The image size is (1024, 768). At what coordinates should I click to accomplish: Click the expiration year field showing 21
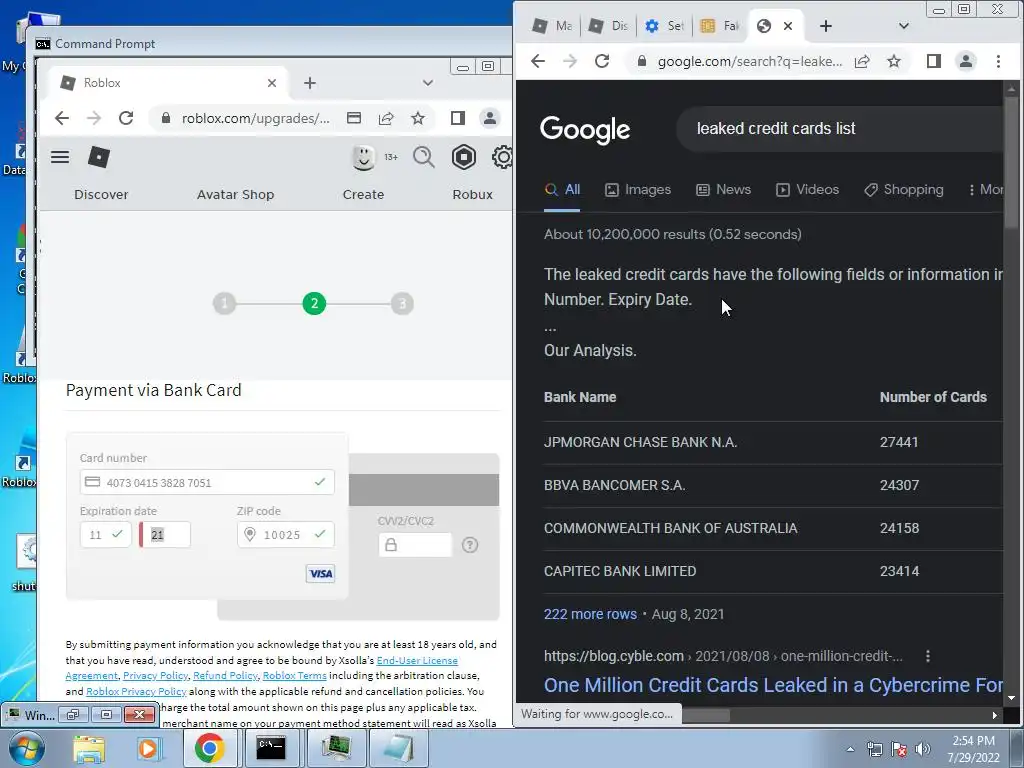(x=165, y=535)
